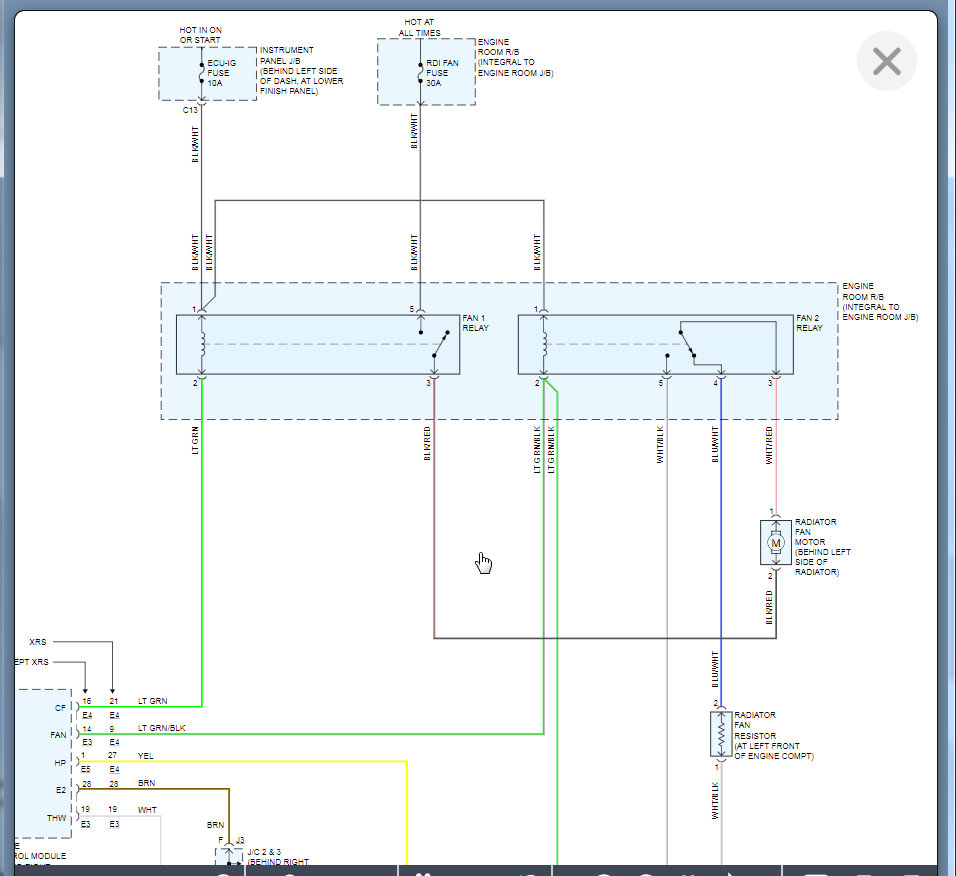Click the C13 connector label below fuse

190,110
